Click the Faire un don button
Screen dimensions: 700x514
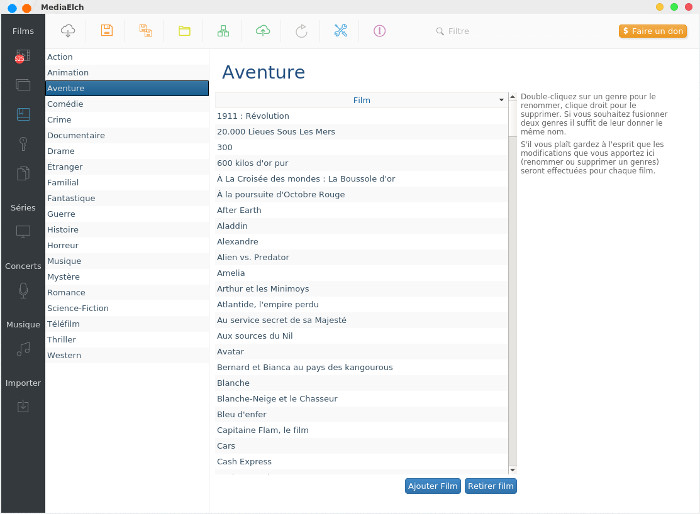(652, 31)
